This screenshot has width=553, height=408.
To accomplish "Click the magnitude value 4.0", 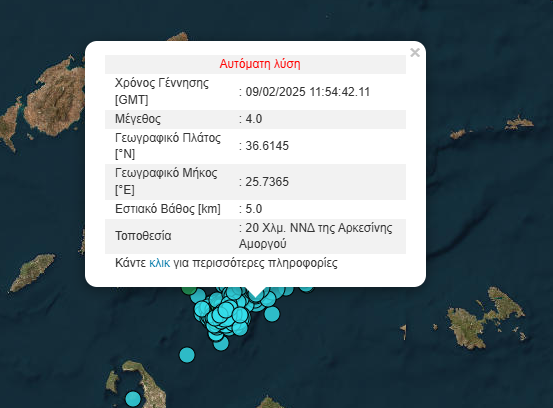I will coord(254,119).
